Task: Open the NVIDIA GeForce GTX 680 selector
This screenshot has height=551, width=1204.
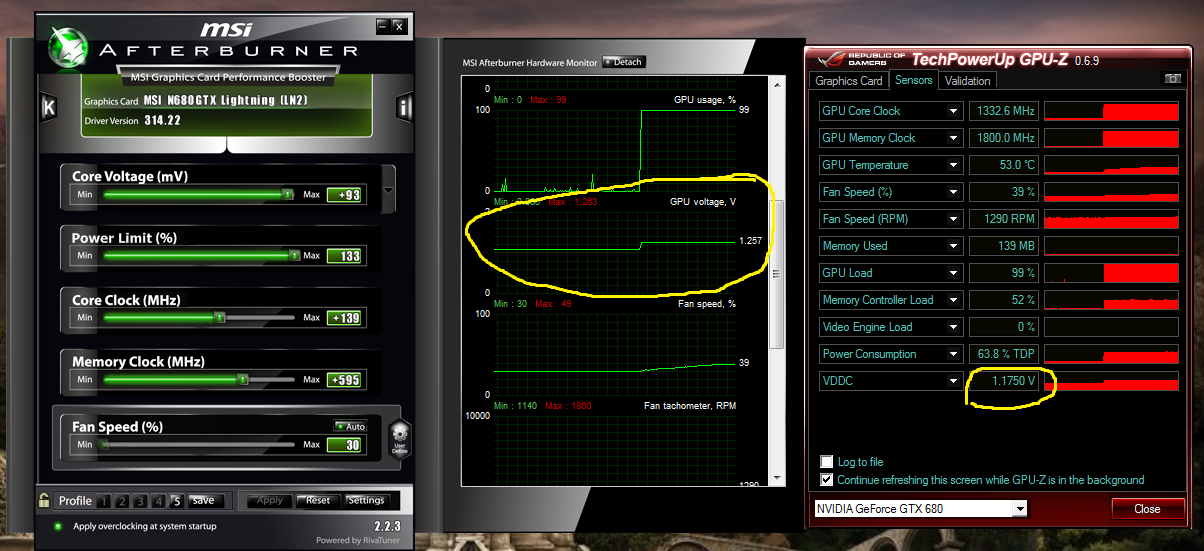Action: point(919,509)
